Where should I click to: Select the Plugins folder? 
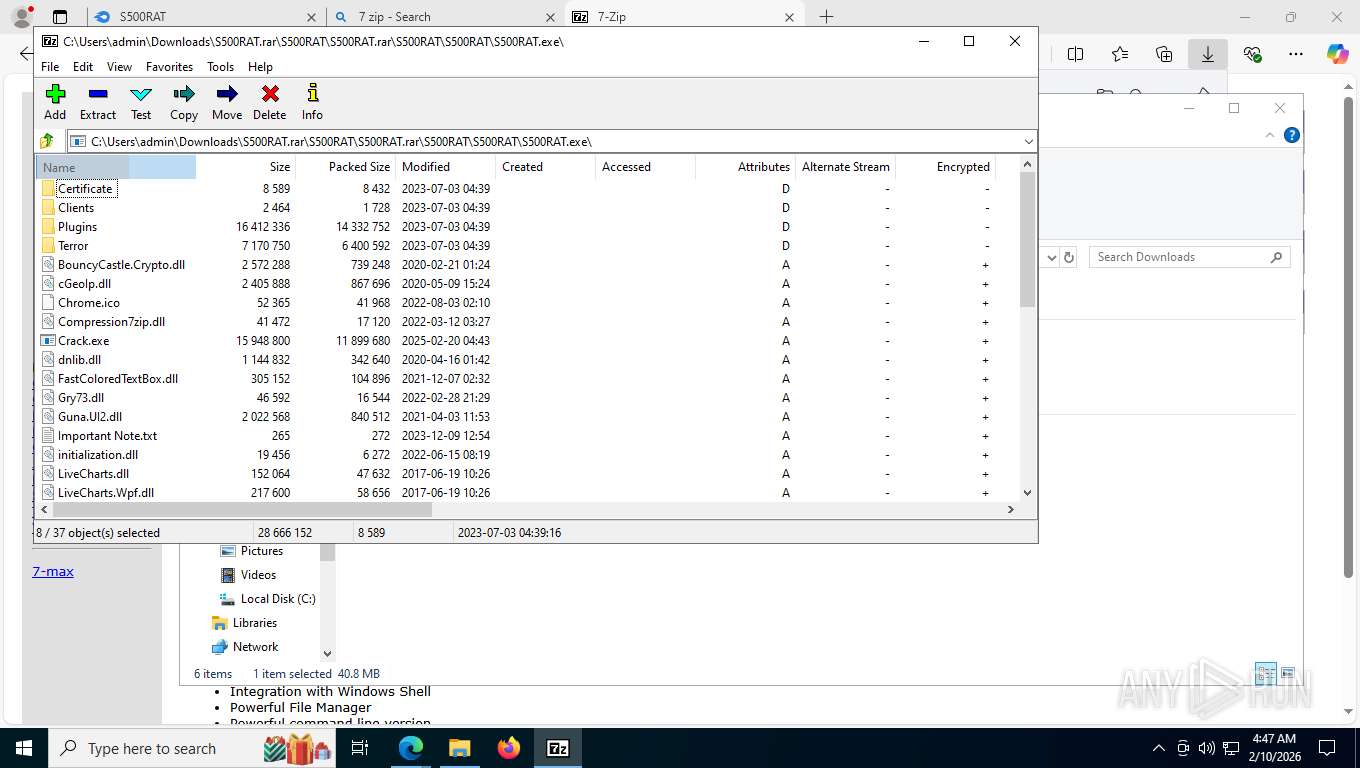pyautogui.click(x=77, y=226)
